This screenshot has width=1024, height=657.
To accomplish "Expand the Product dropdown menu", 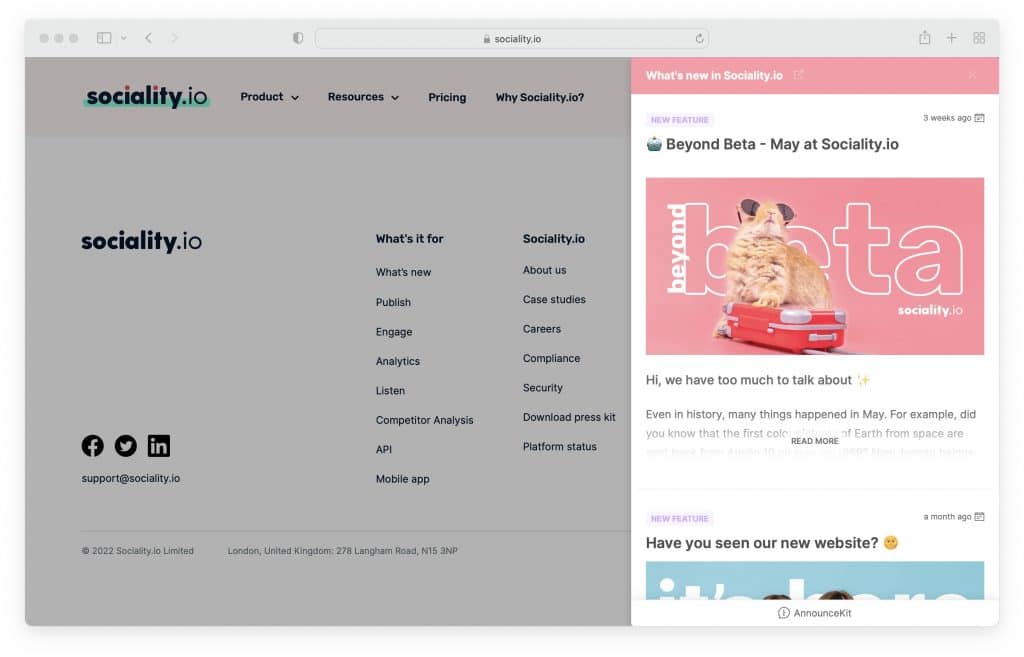I will tap(269, 97).
